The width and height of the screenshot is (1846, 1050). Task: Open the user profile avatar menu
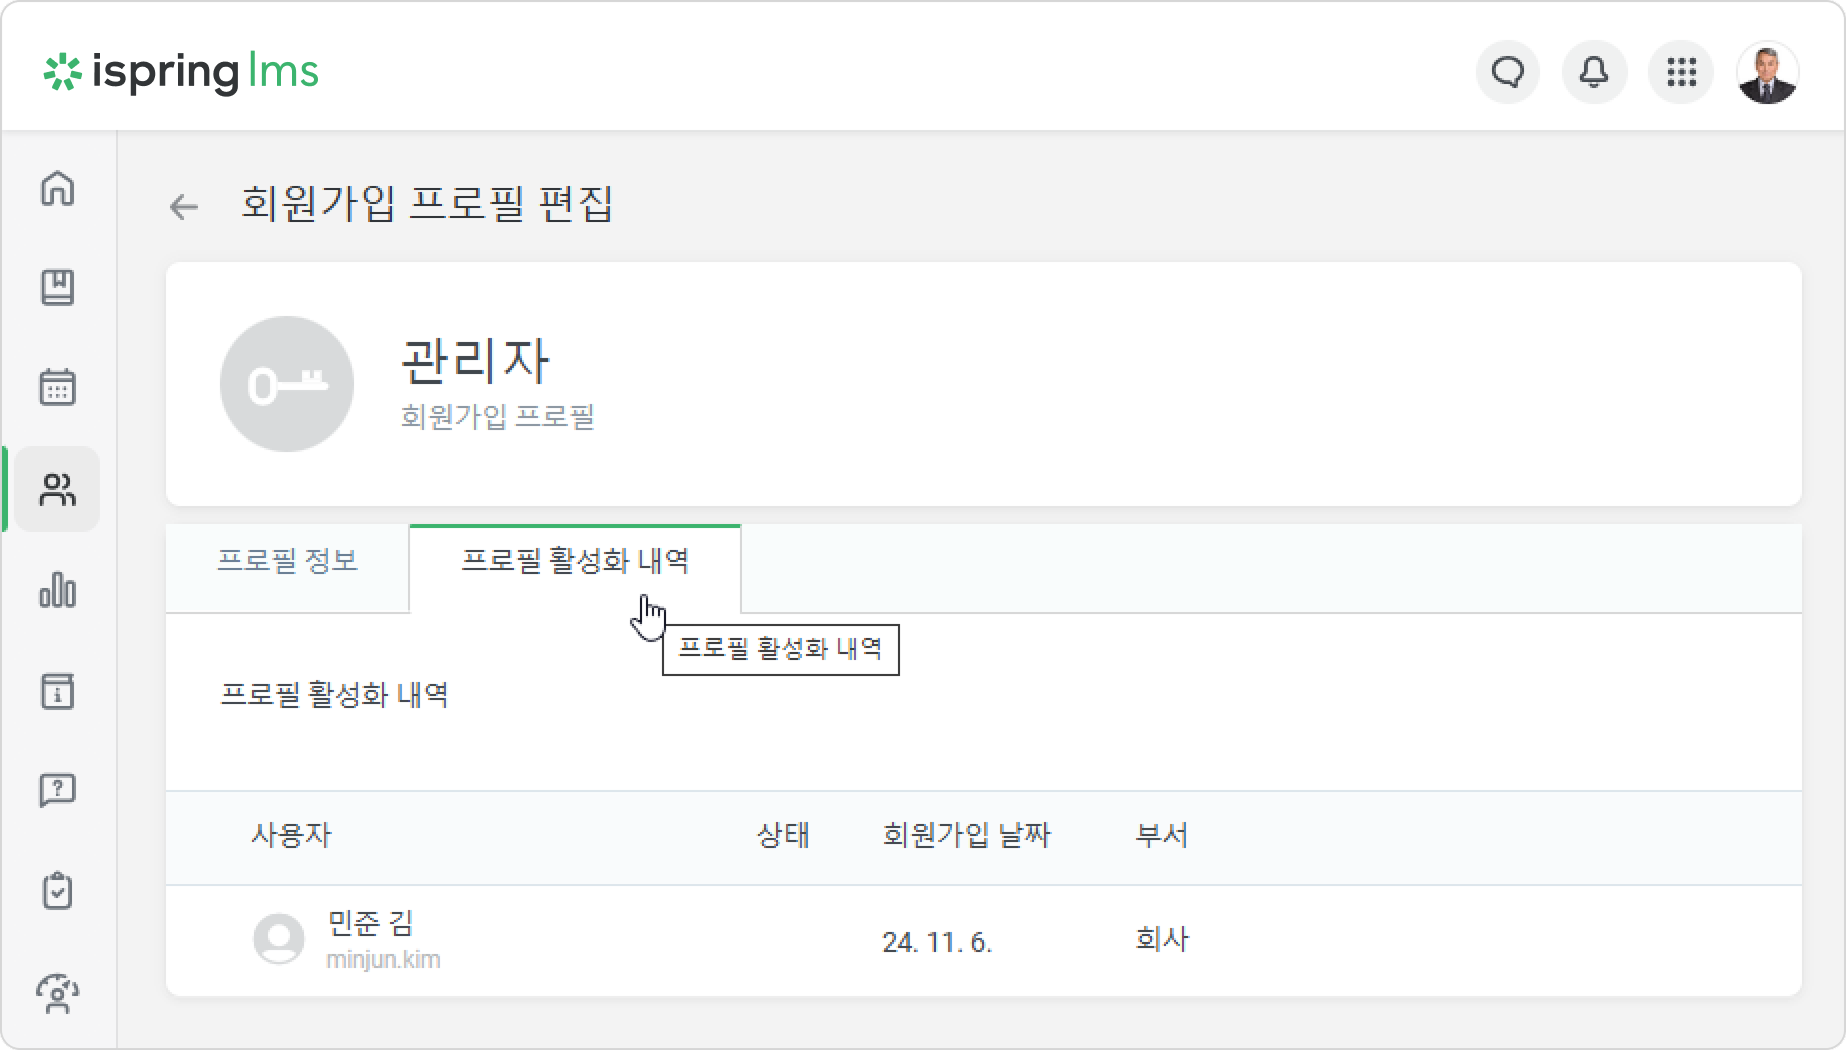[x=1768, y=72]
